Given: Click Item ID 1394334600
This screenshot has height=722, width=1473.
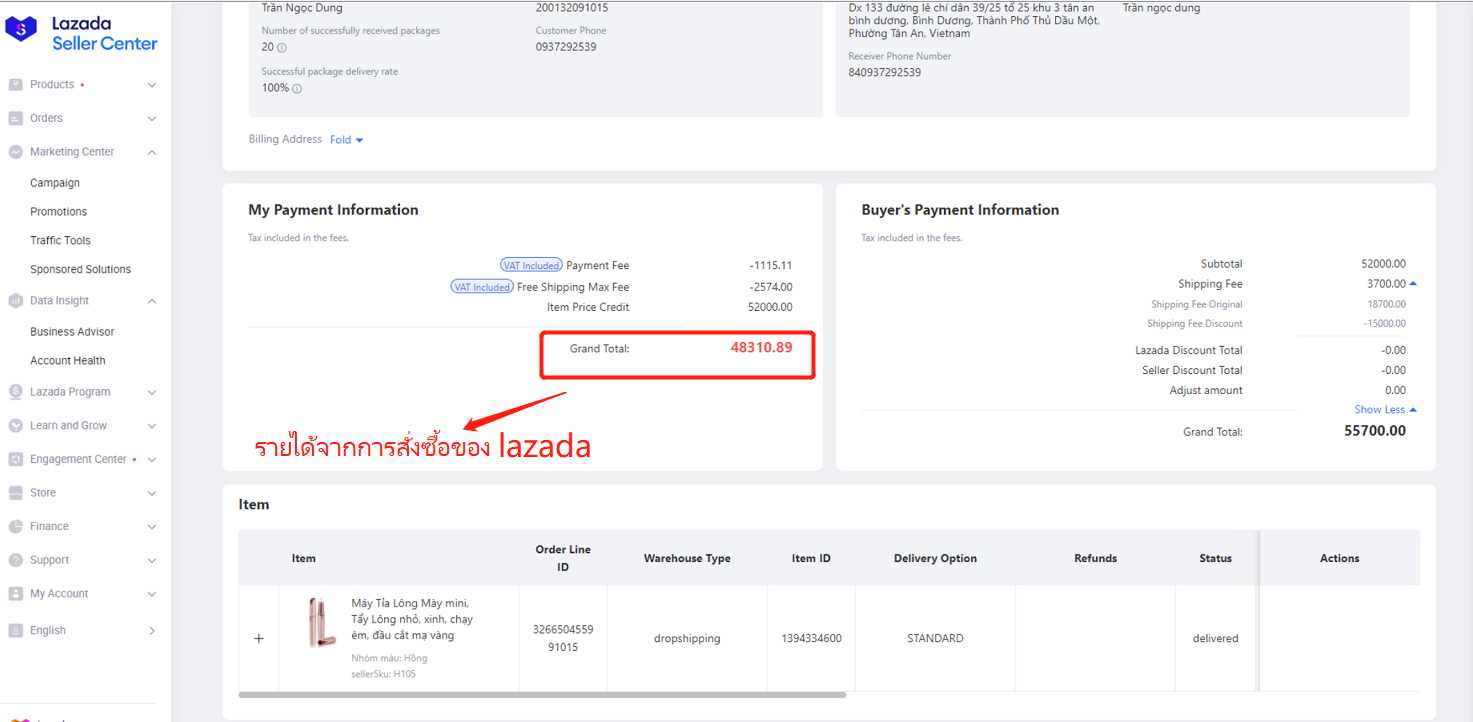Looking at the screenshot, I should click(x=811, y=638).
